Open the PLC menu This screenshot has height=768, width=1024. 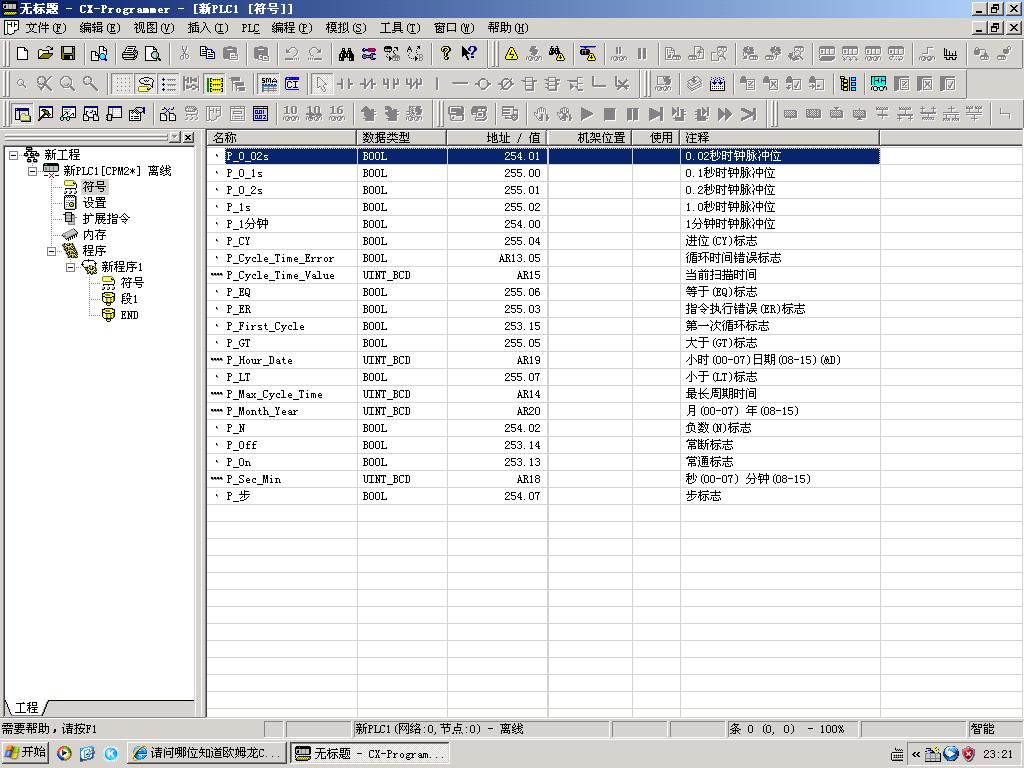click(249, 28)
